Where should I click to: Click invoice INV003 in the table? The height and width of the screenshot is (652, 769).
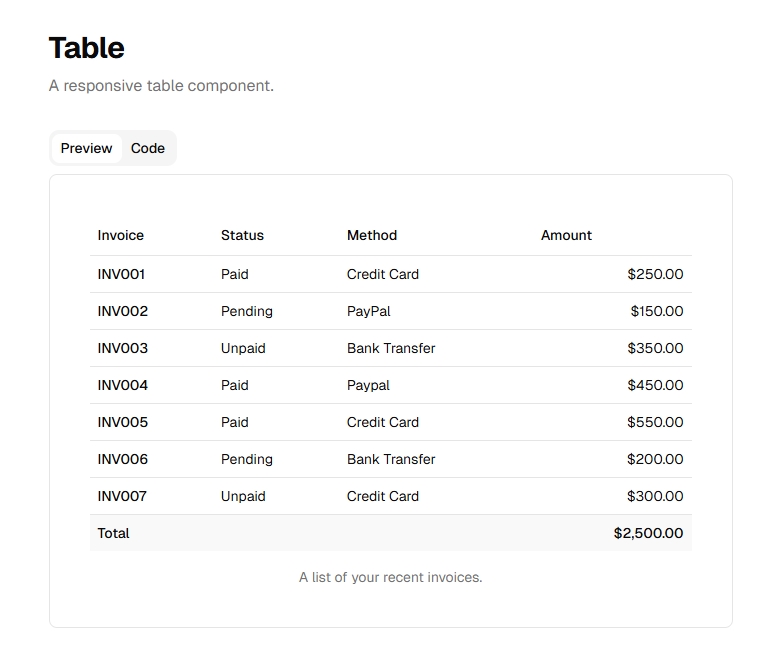coord(122,348)
